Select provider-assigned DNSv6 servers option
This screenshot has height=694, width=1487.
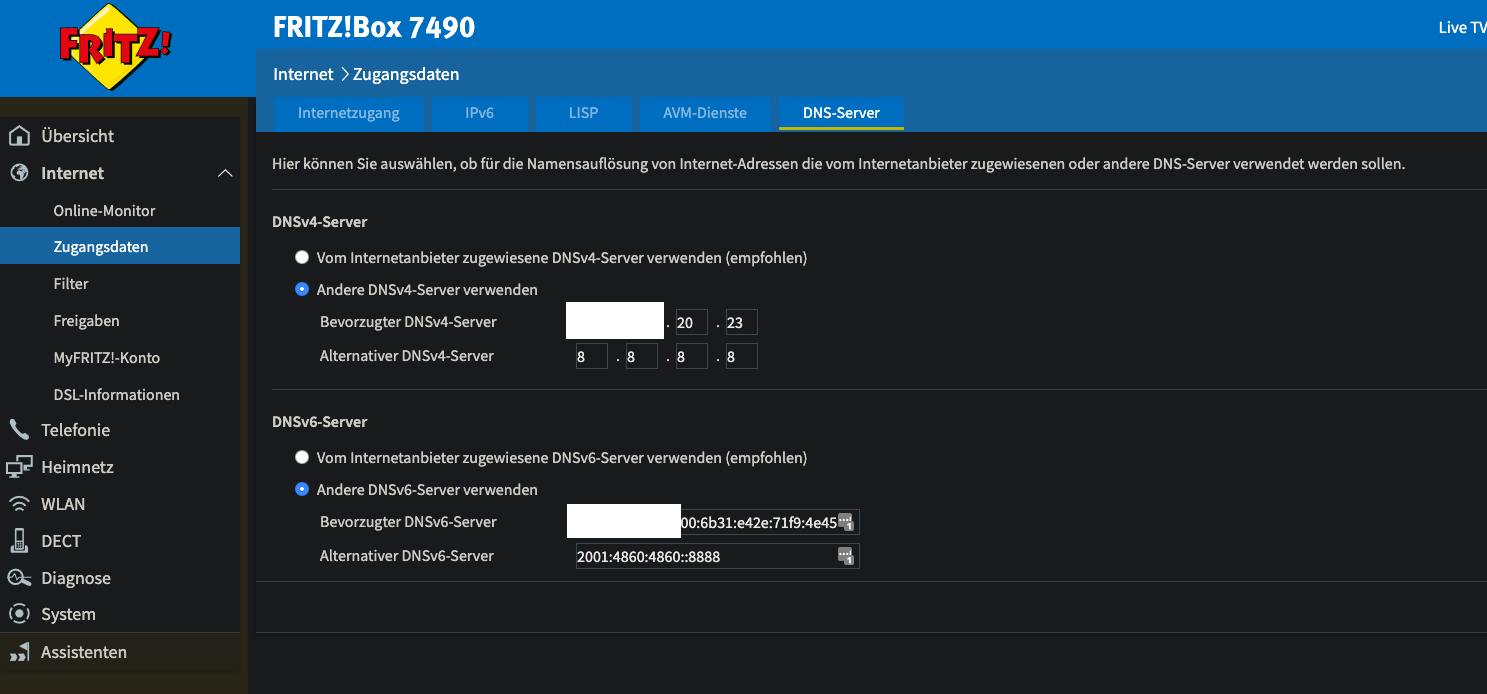point(302,458)
